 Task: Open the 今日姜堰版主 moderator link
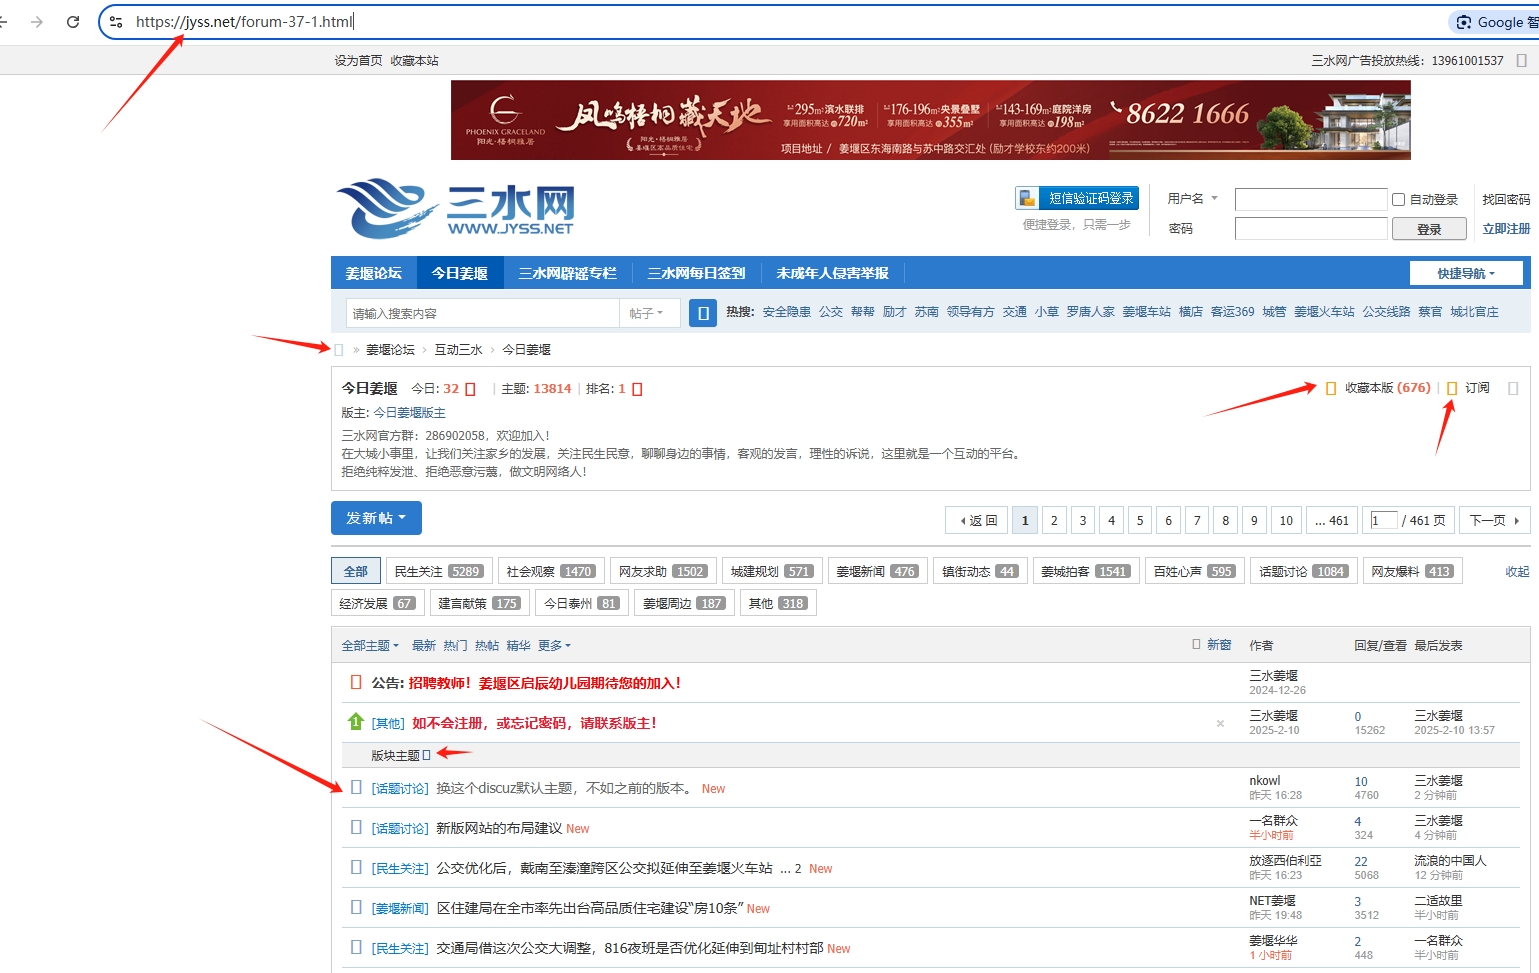(x=410, y=412)
